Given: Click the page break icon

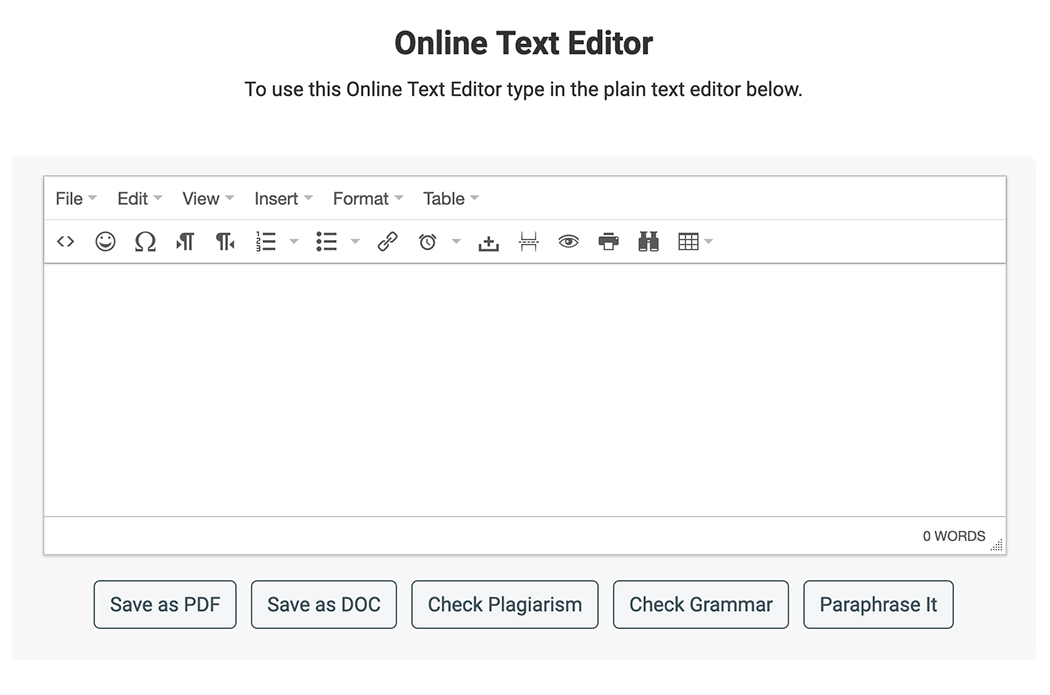Looking at the screenshot, I should pos(529,242).
